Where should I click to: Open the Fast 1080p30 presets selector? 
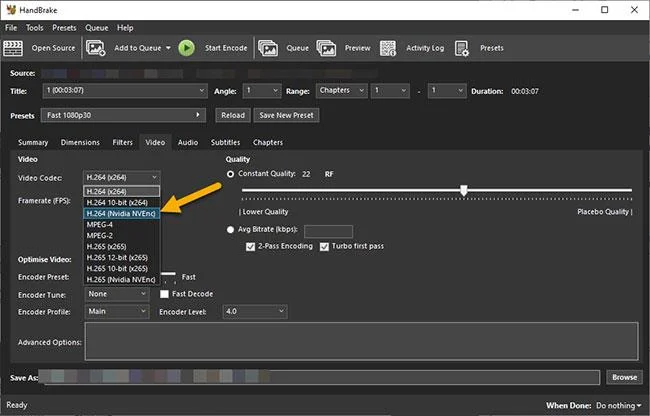pos(123,115)
